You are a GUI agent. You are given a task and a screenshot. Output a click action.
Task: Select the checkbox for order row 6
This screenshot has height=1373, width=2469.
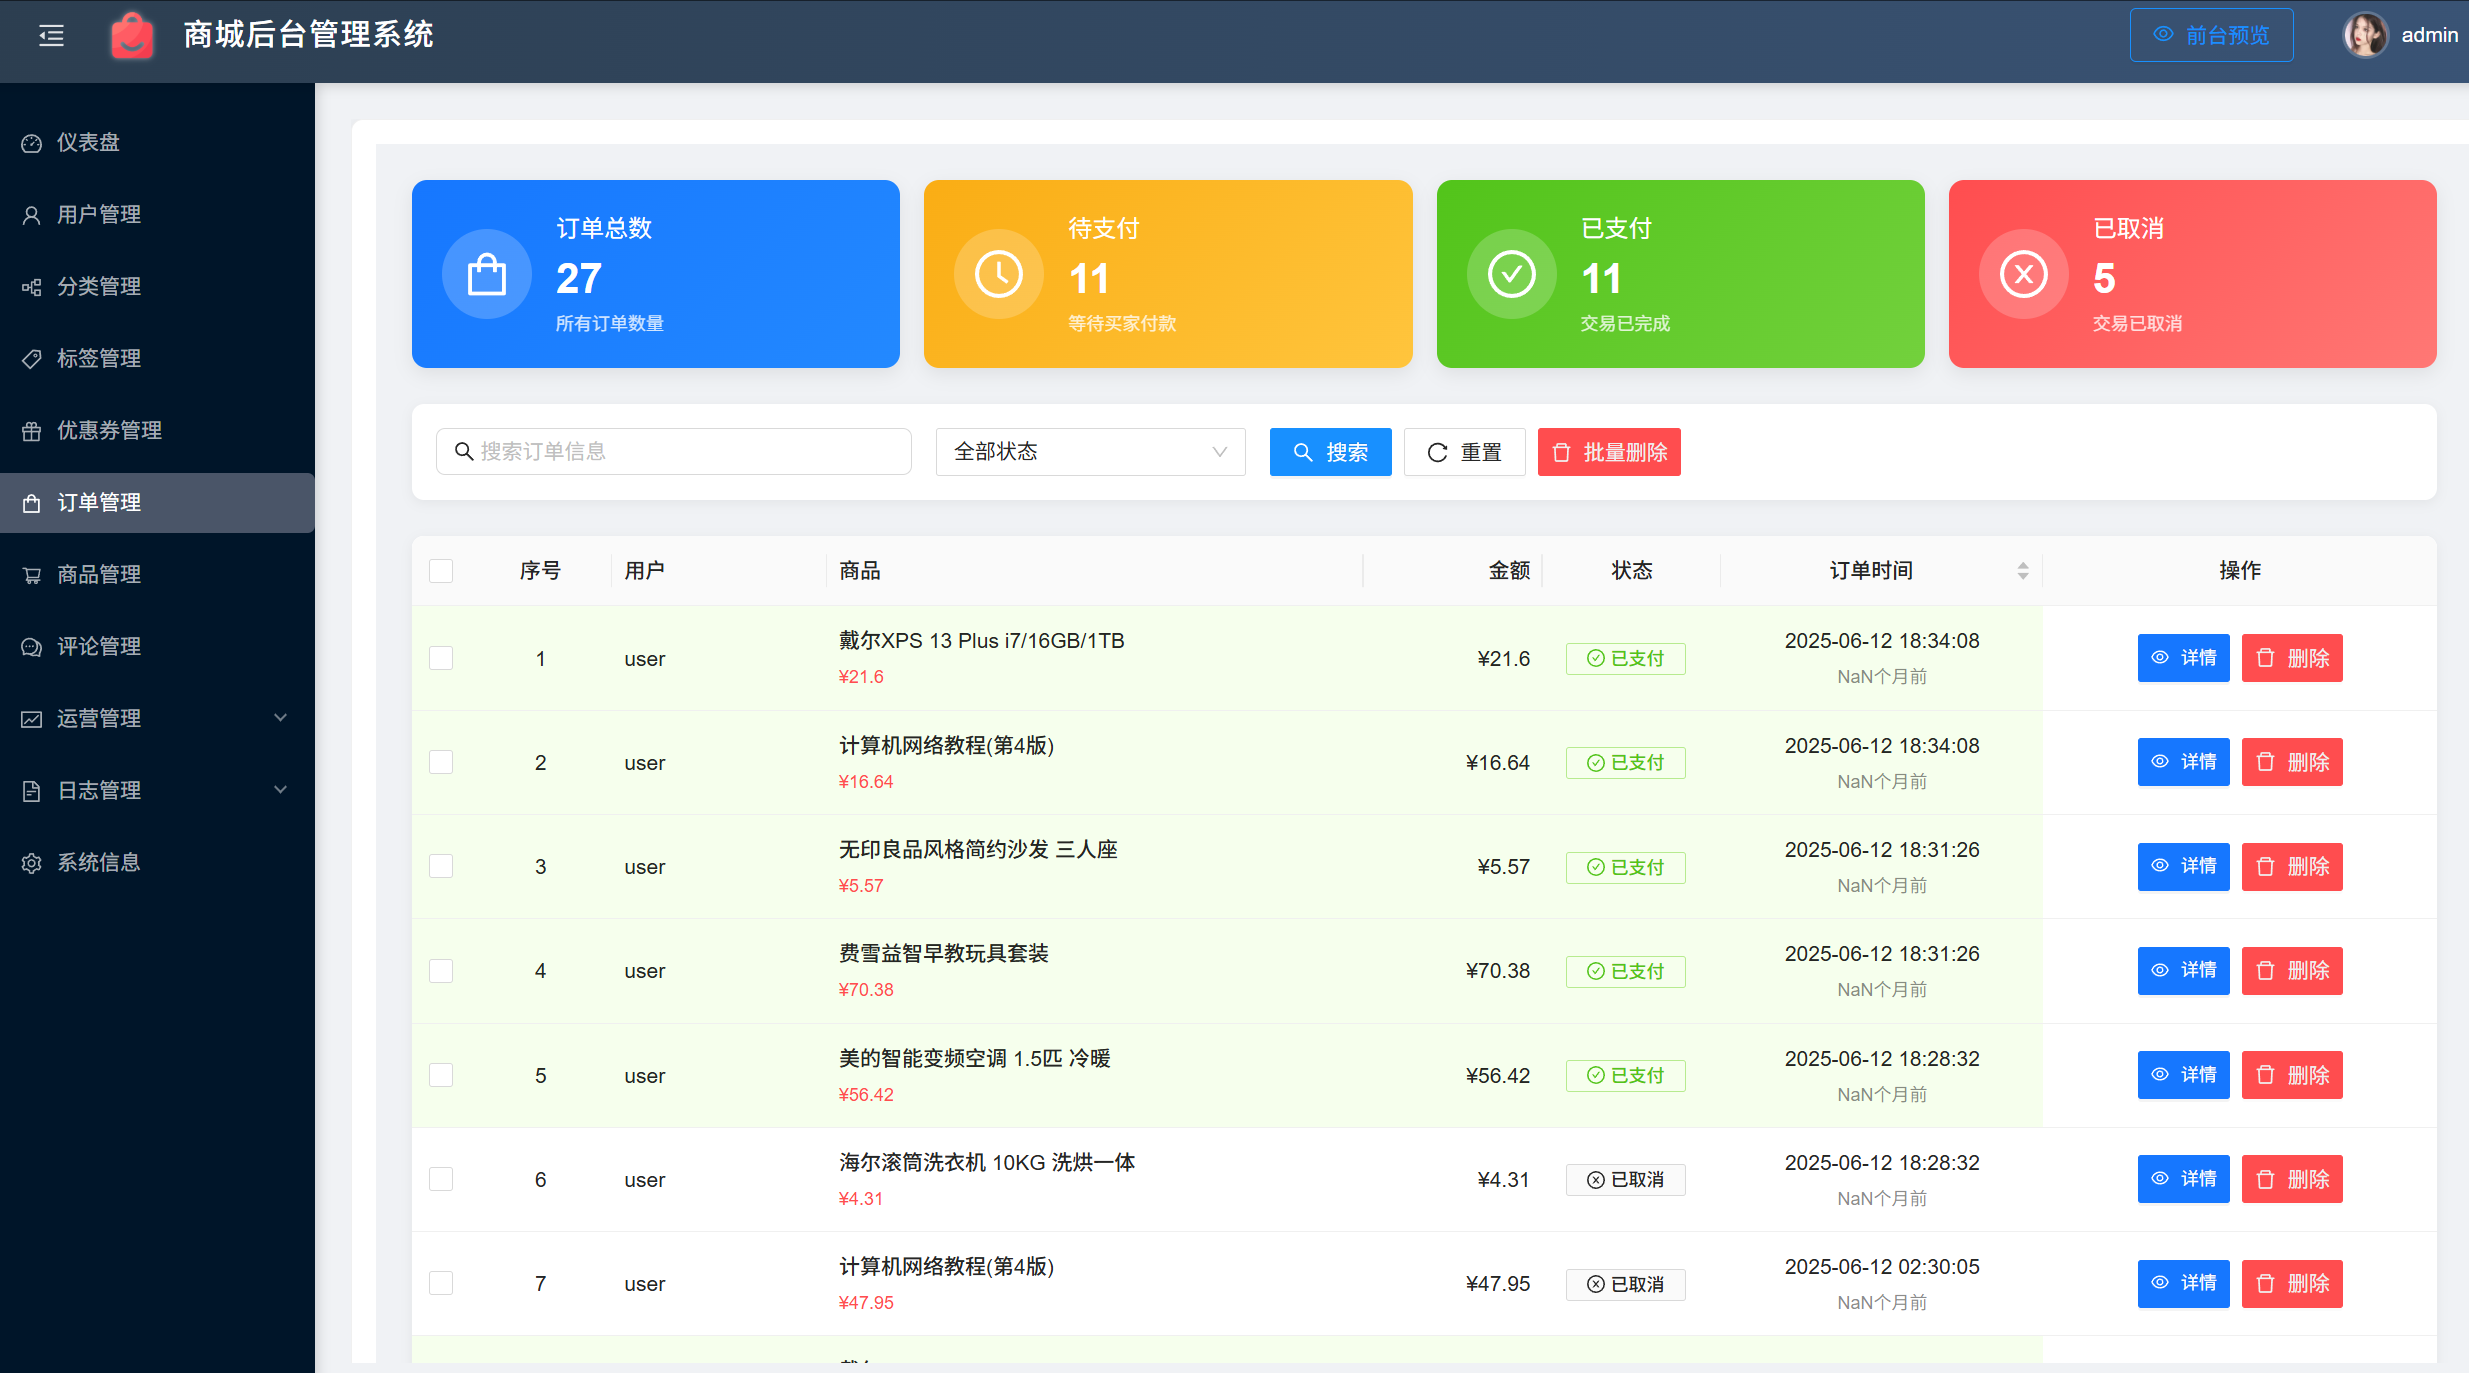441,1179
